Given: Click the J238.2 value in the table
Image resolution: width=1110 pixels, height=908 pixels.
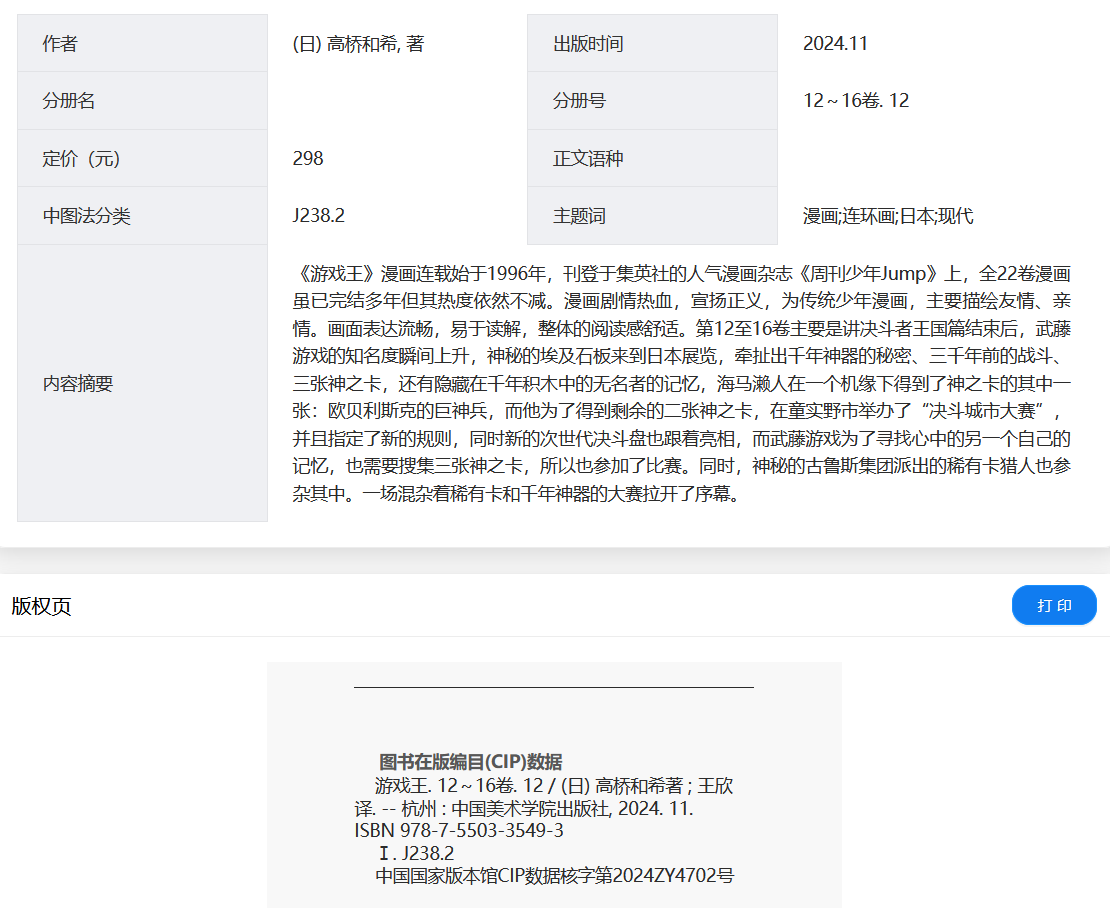Looking at the screenshot, I should point(319,216).
